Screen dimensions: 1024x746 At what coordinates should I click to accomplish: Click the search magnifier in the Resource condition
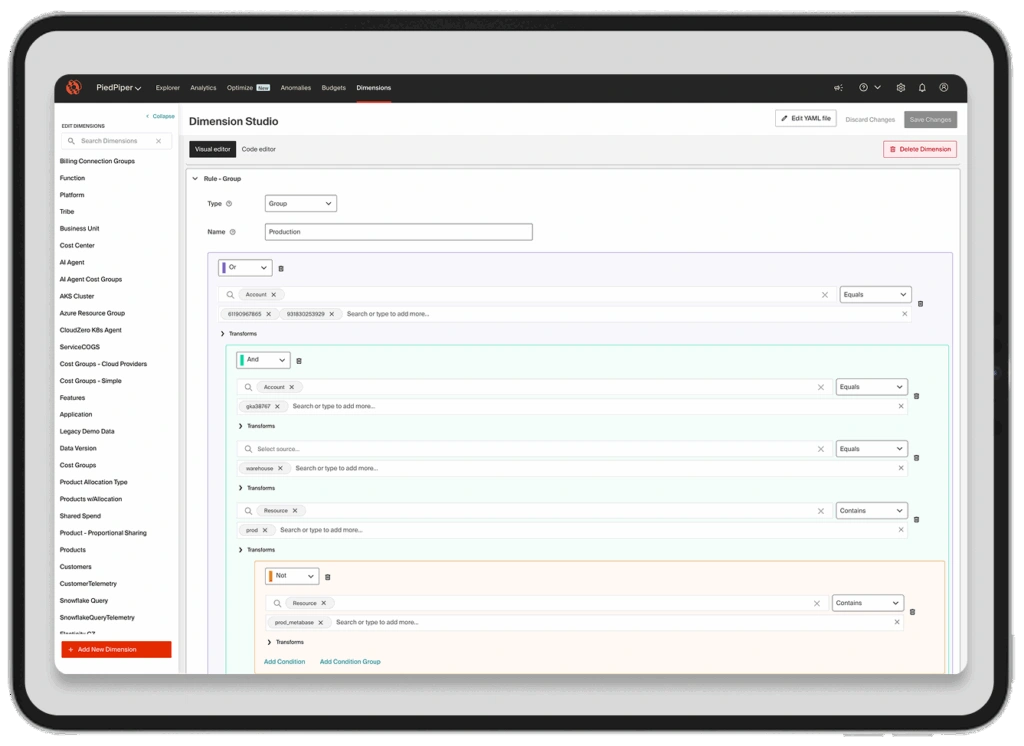tap(247, 510)
